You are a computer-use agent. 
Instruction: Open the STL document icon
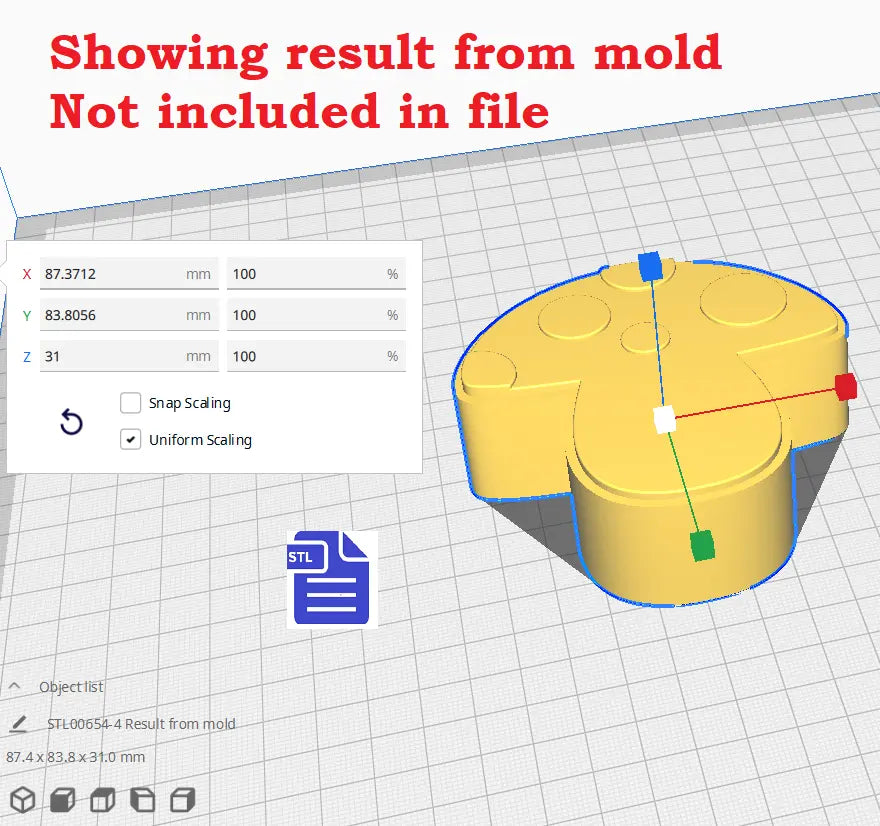(x=330, y=578)
